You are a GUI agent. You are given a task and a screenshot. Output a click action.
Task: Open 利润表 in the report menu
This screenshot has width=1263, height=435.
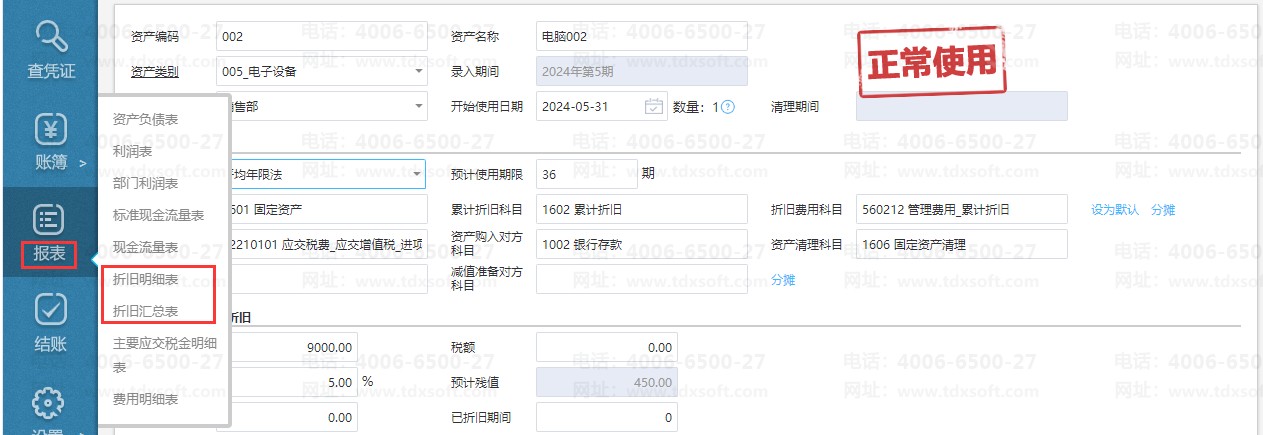(x=132, y=151)
